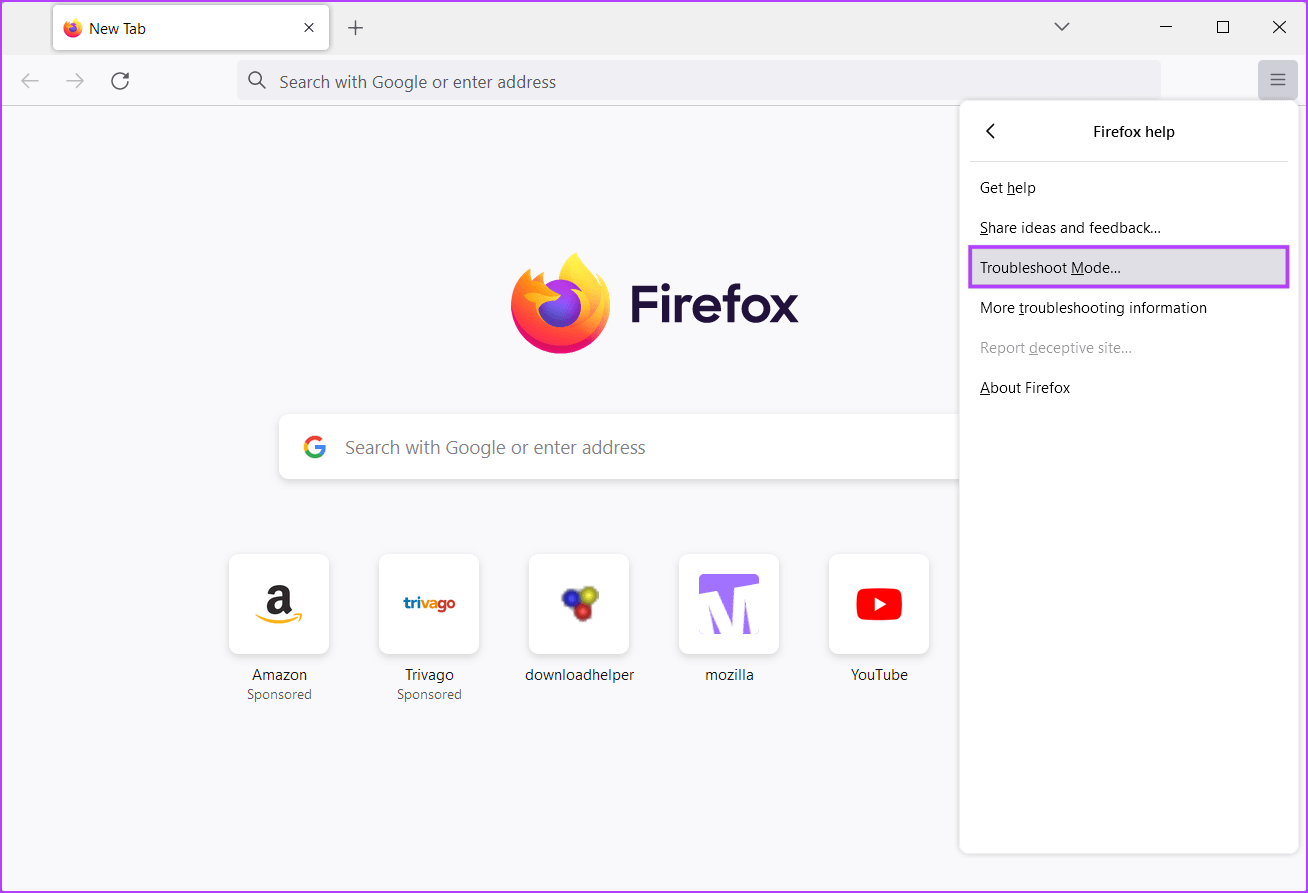Click the address bar search field
1308x893 pixels.
[x=698, y=81]
